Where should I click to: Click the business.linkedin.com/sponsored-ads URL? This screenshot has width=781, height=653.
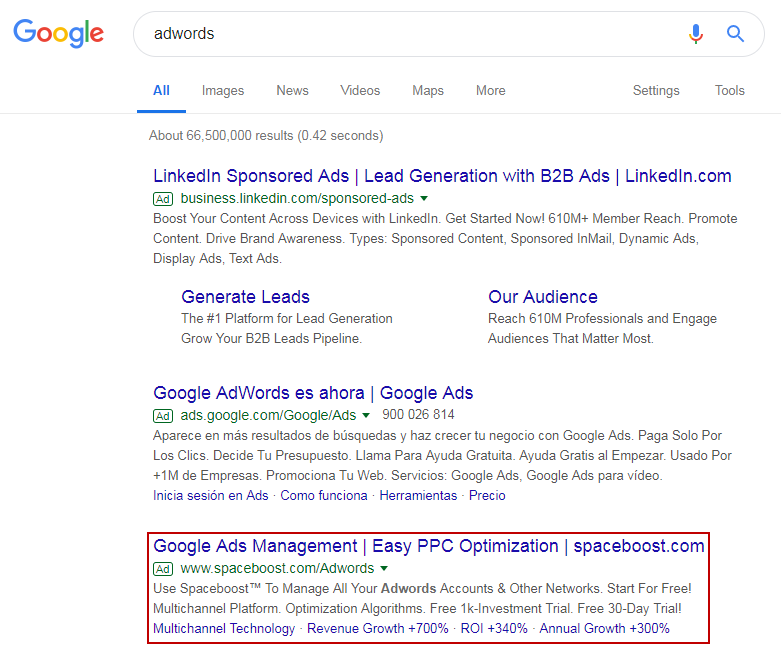[x=297, y=198]
